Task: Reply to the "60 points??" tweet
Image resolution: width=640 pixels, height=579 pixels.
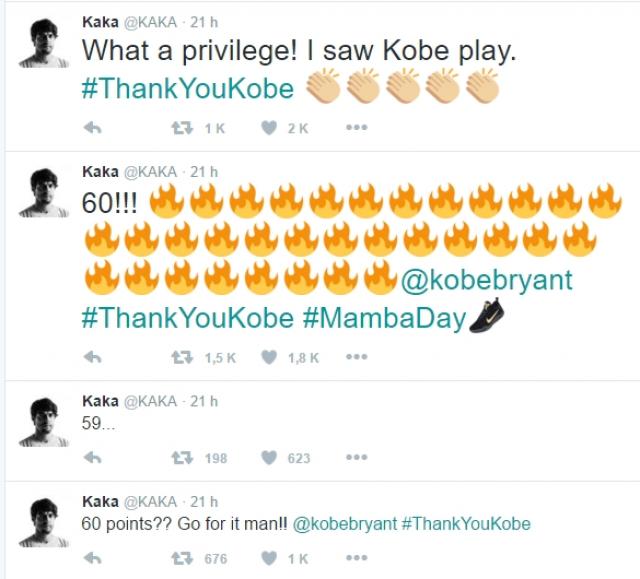Action: [x=92, y=558]
